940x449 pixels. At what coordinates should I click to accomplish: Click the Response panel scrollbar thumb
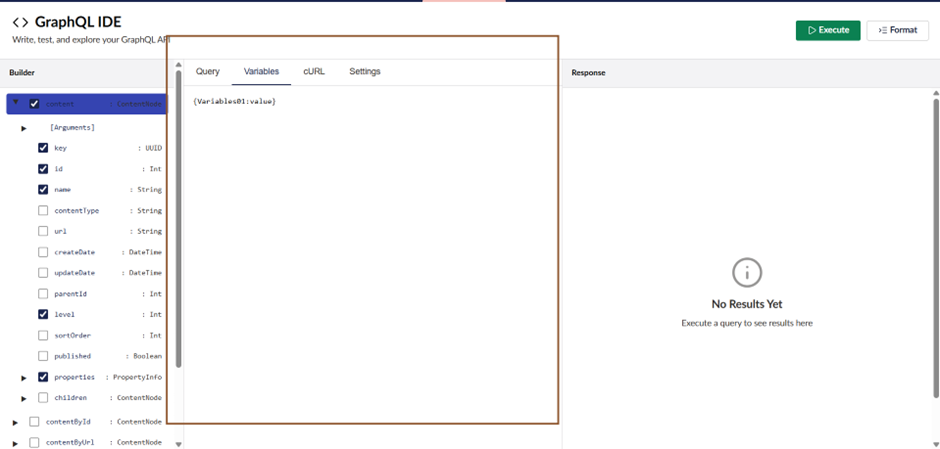[x=936, y=247]
